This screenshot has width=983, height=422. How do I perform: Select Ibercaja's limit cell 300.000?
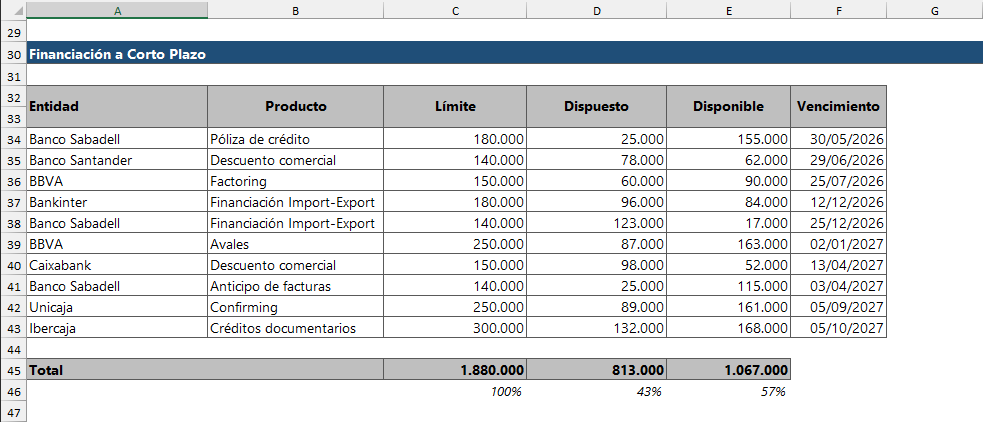tap(455, 328)
